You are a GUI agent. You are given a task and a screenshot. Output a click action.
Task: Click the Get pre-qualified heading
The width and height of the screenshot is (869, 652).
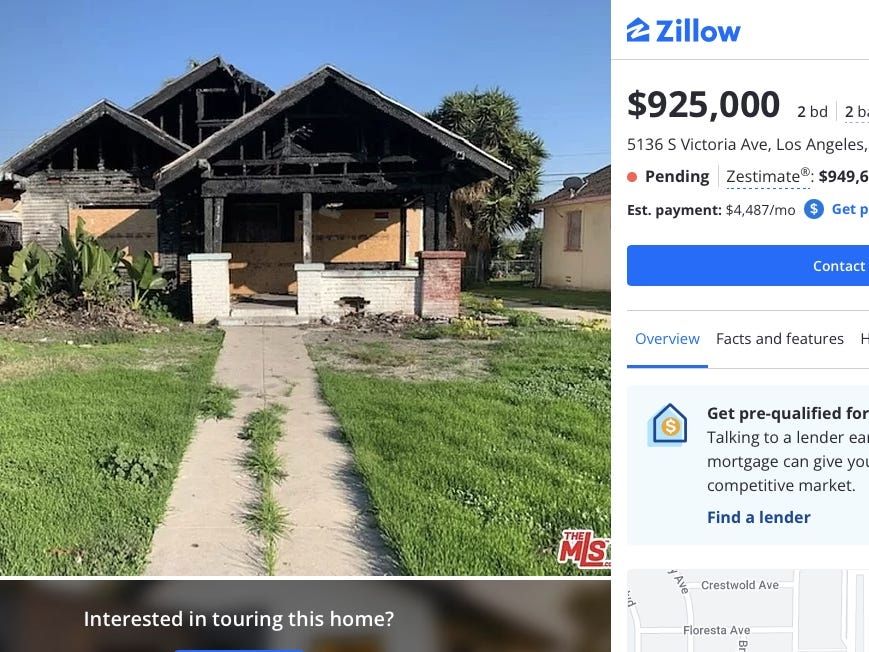click(788, 414)
